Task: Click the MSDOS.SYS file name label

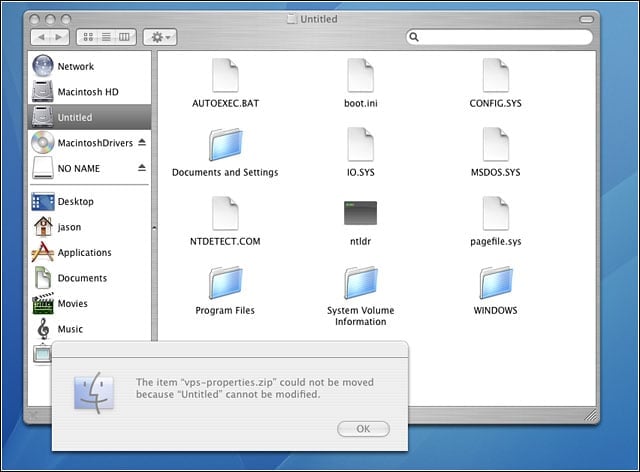Action: click(496, 172)
